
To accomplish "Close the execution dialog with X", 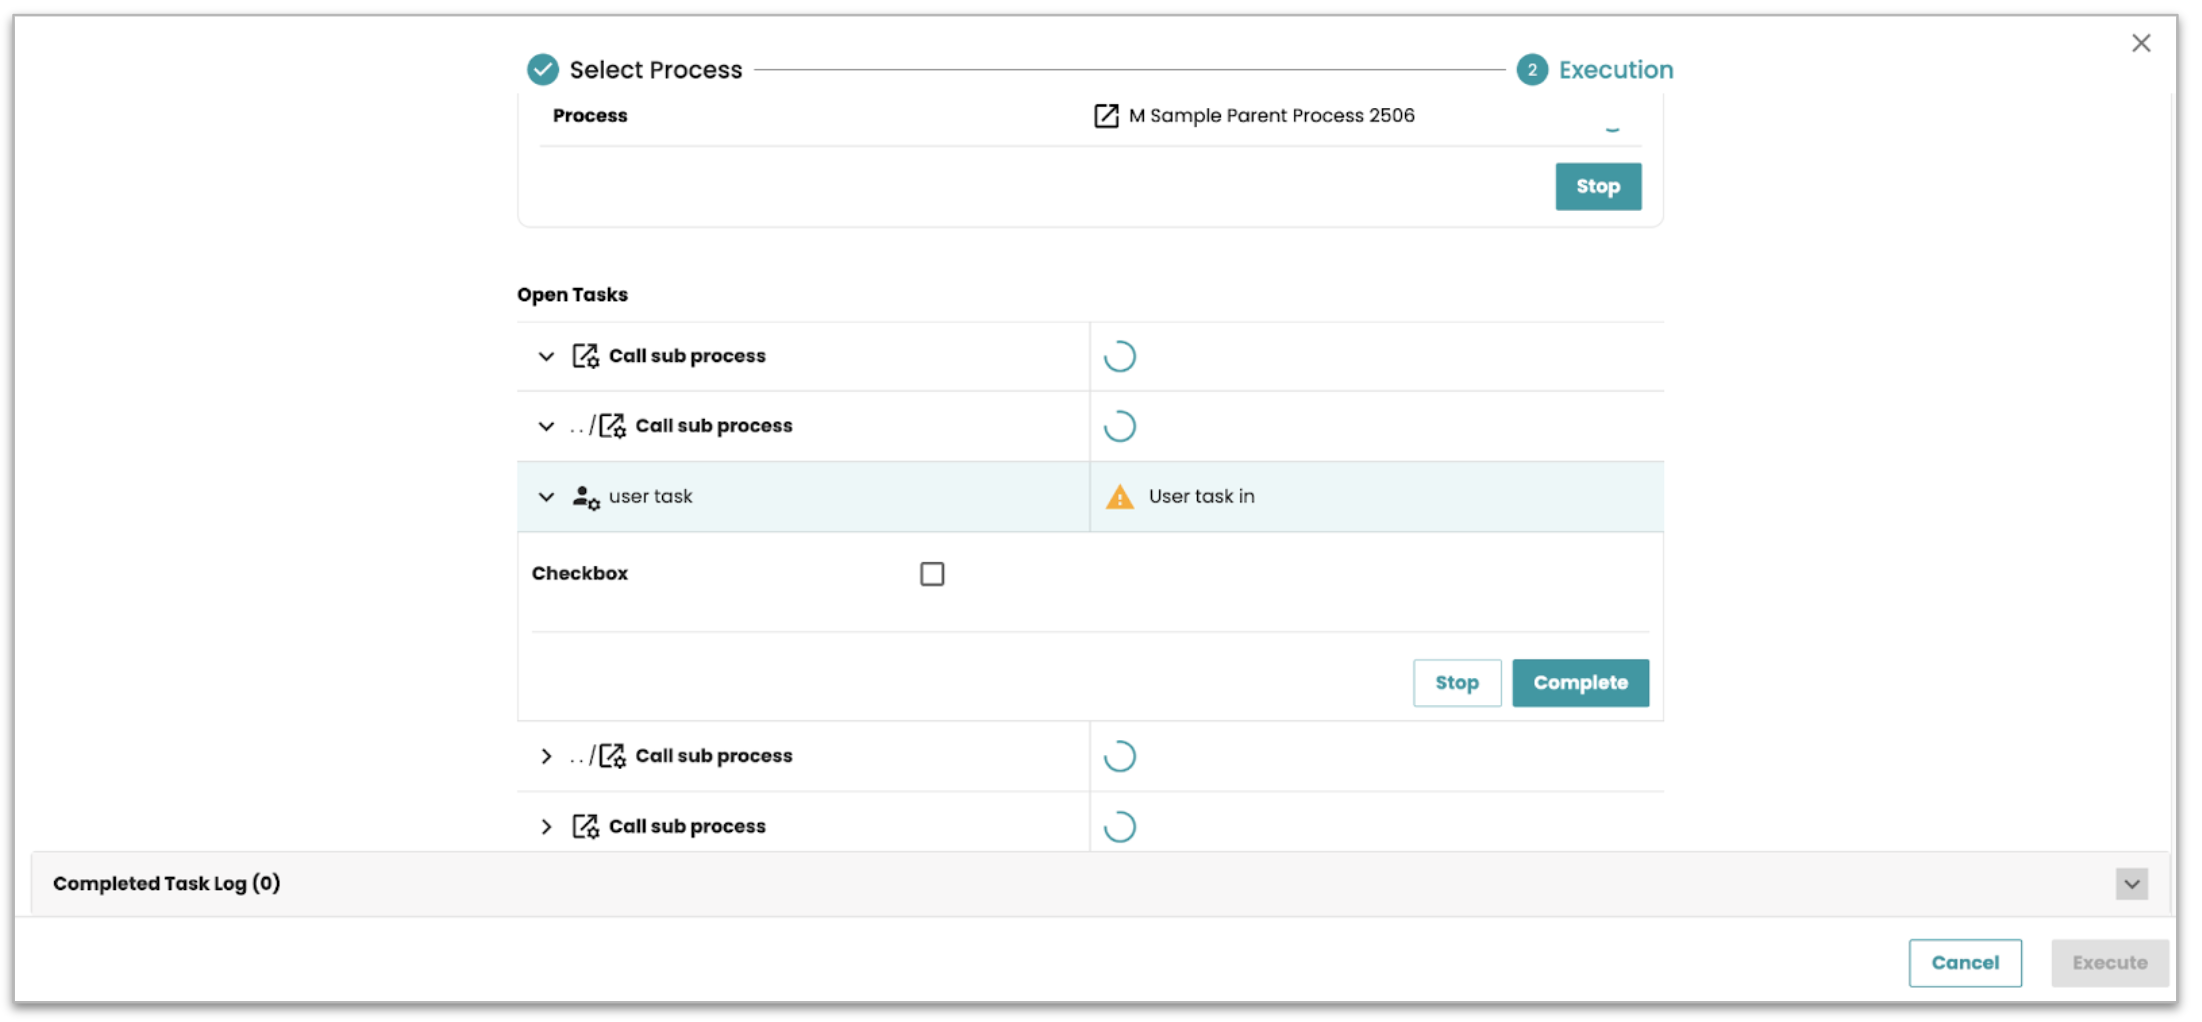I will click(x=2140, y=43).
